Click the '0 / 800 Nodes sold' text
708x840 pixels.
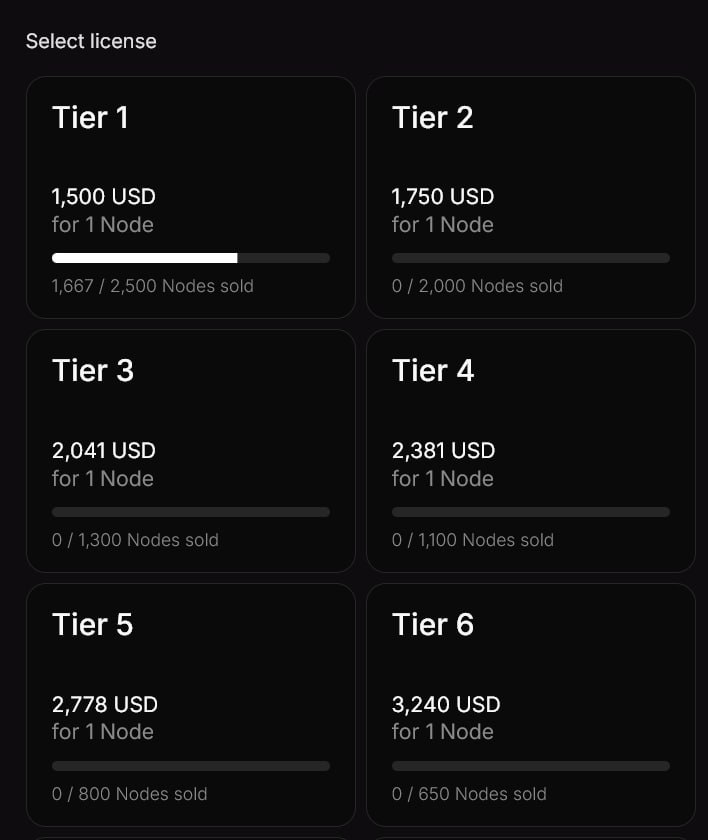point(130,794)
